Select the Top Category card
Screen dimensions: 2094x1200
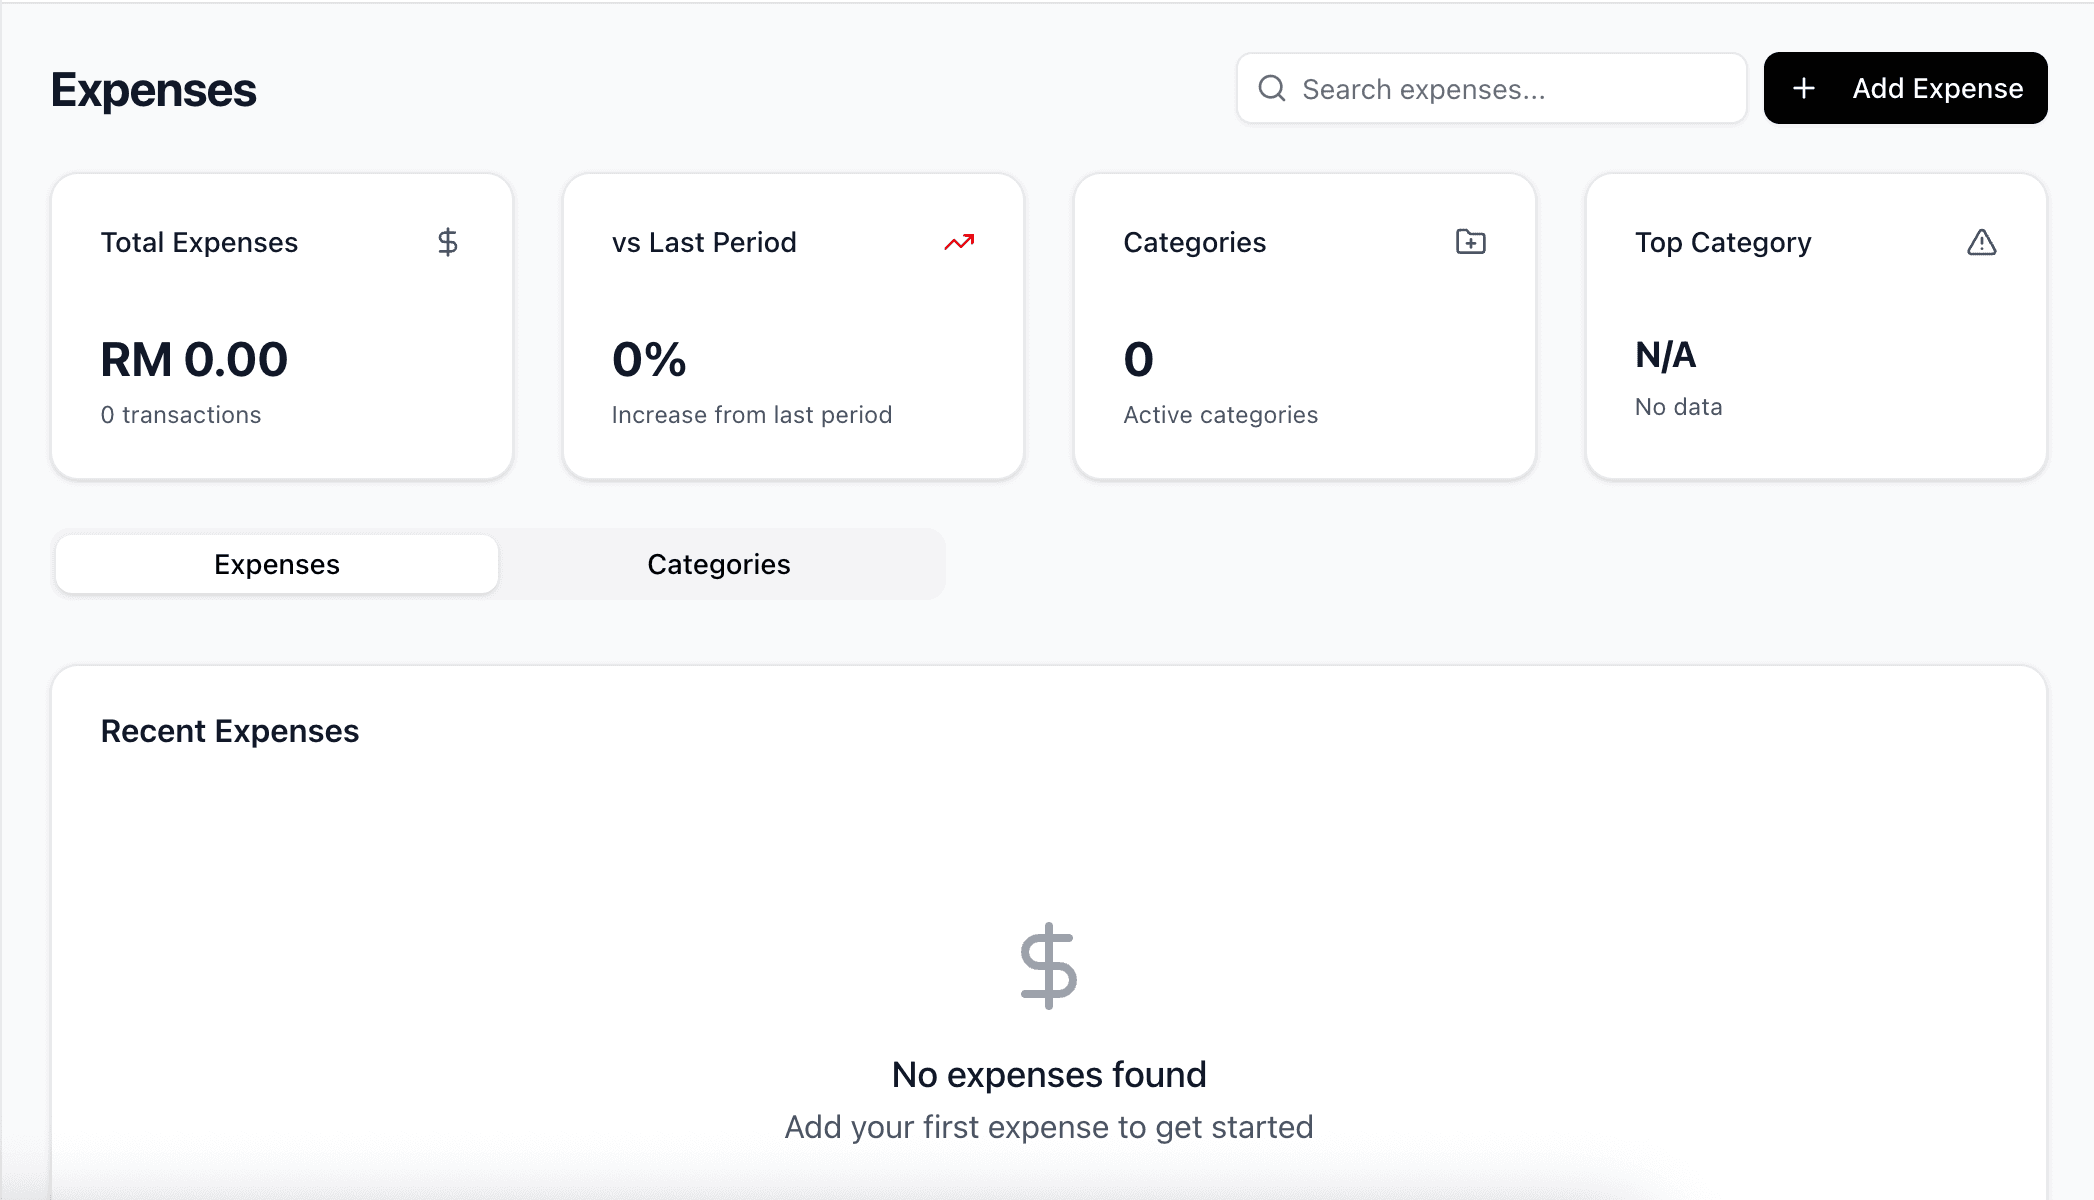(1816, 326)
